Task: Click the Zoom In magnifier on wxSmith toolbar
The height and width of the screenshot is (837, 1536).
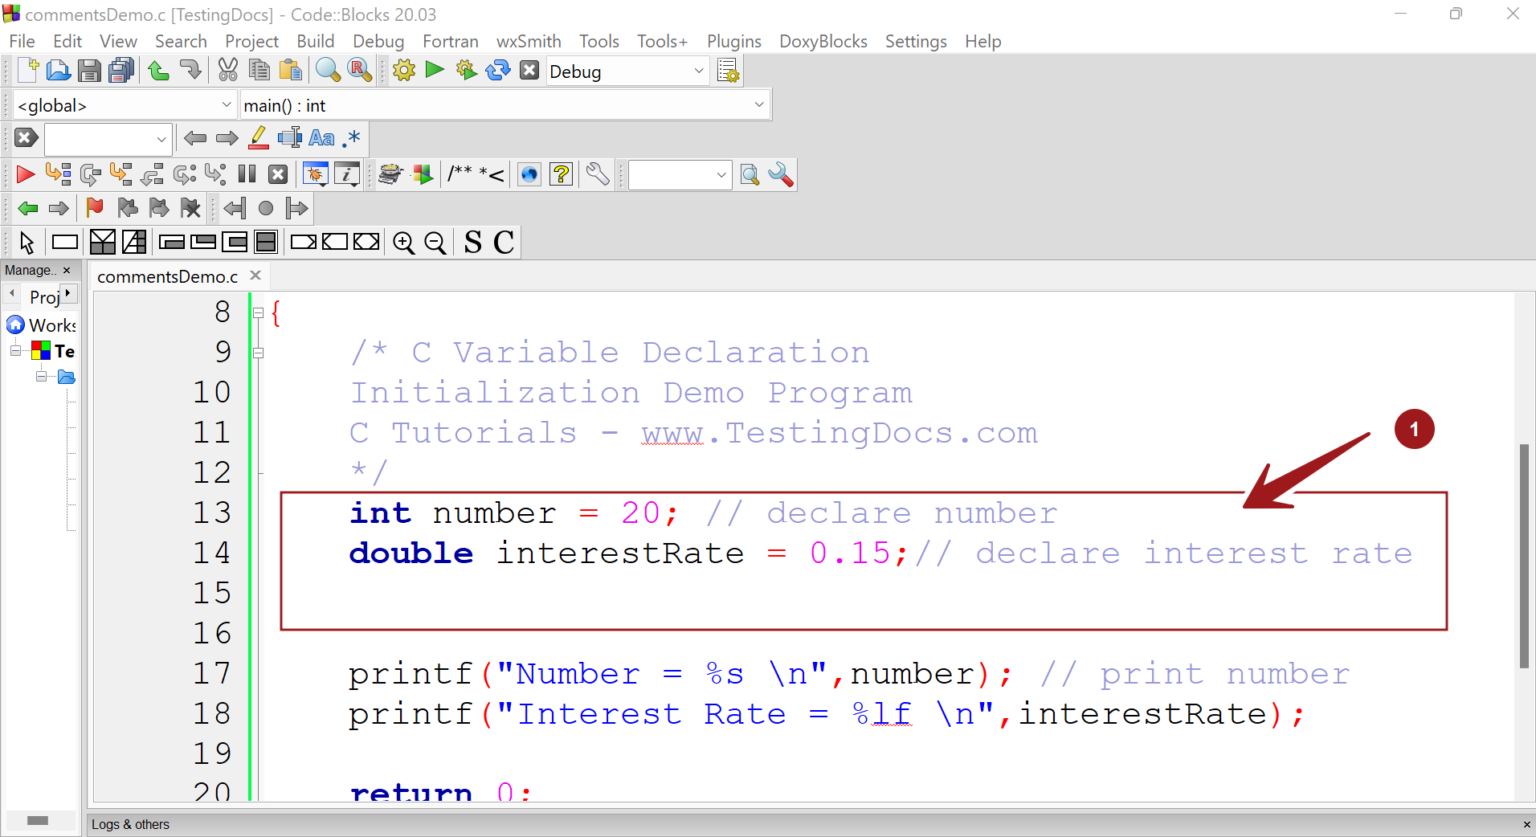Action: tap(404, 241)
